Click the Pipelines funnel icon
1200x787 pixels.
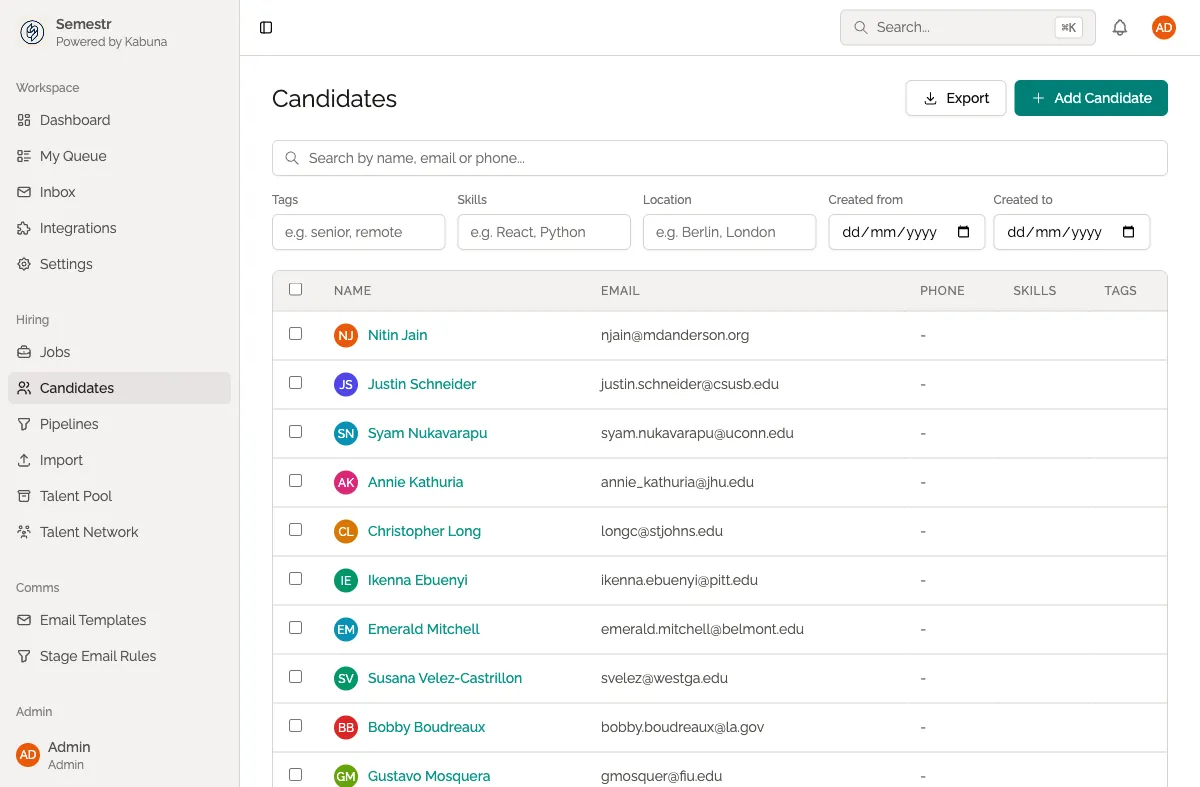[22, 424]
